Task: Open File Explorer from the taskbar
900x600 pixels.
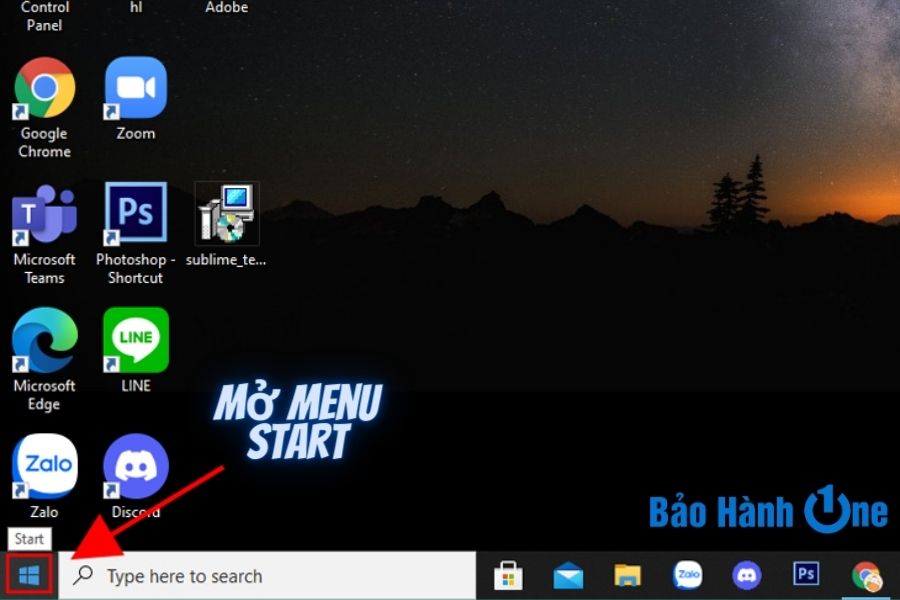Action: [x=627, y=575]
